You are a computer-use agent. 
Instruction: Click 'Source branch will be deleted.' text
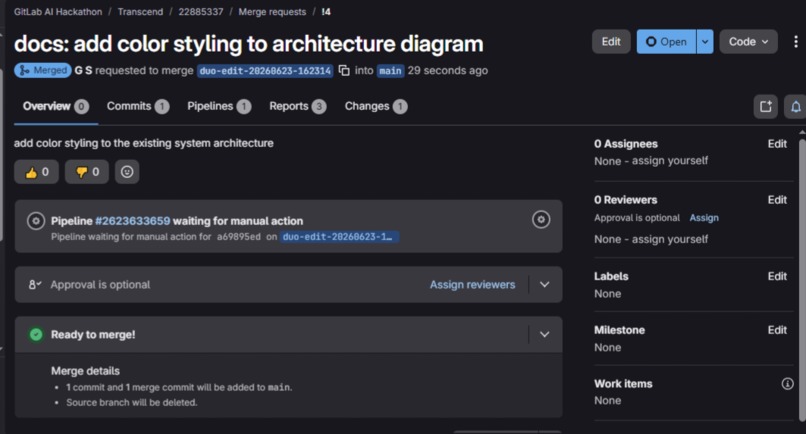click(x=132, y=403)
